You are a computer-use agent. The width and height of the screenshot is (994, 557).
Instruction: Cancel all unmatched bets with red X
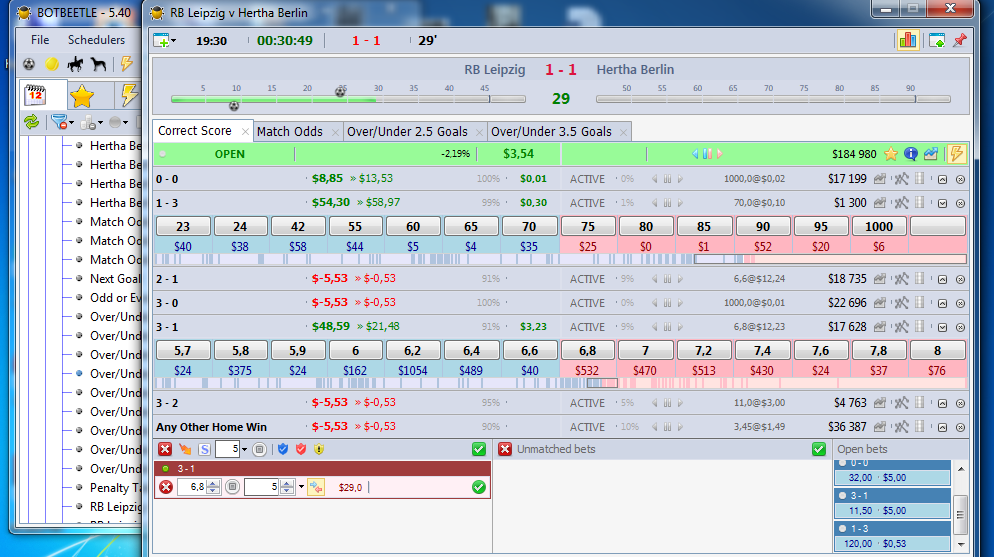click(x=505, y=449)
